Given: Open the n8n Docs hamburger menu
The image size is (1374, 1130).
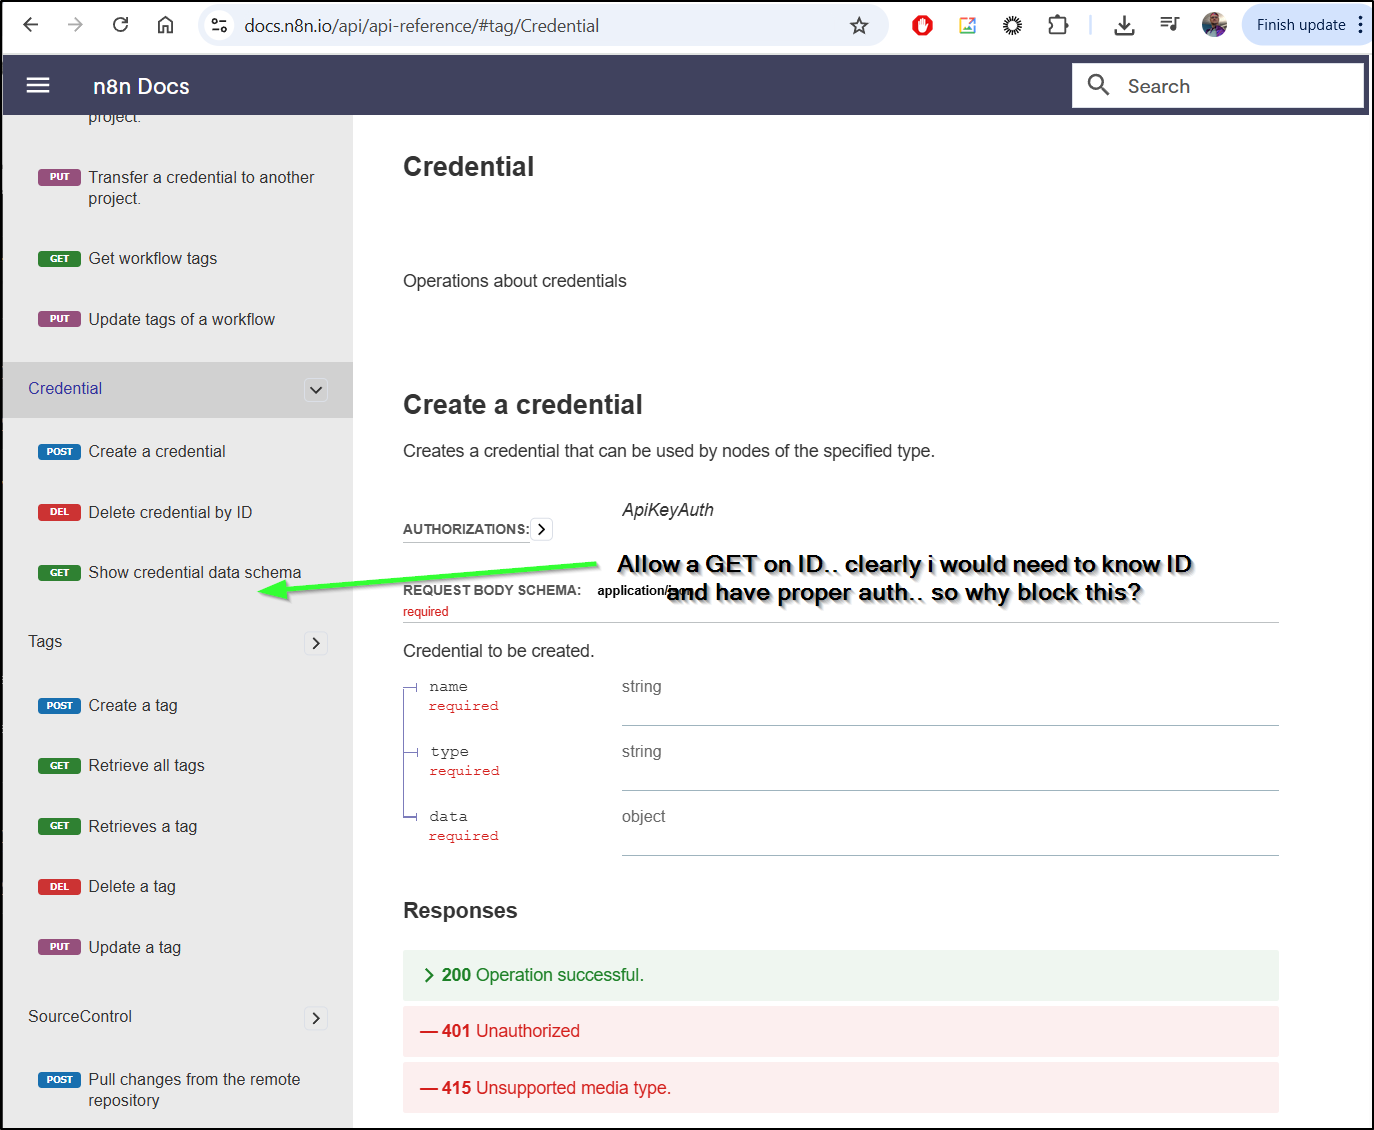Looking at the screenshot, I should tap(38, 86).
